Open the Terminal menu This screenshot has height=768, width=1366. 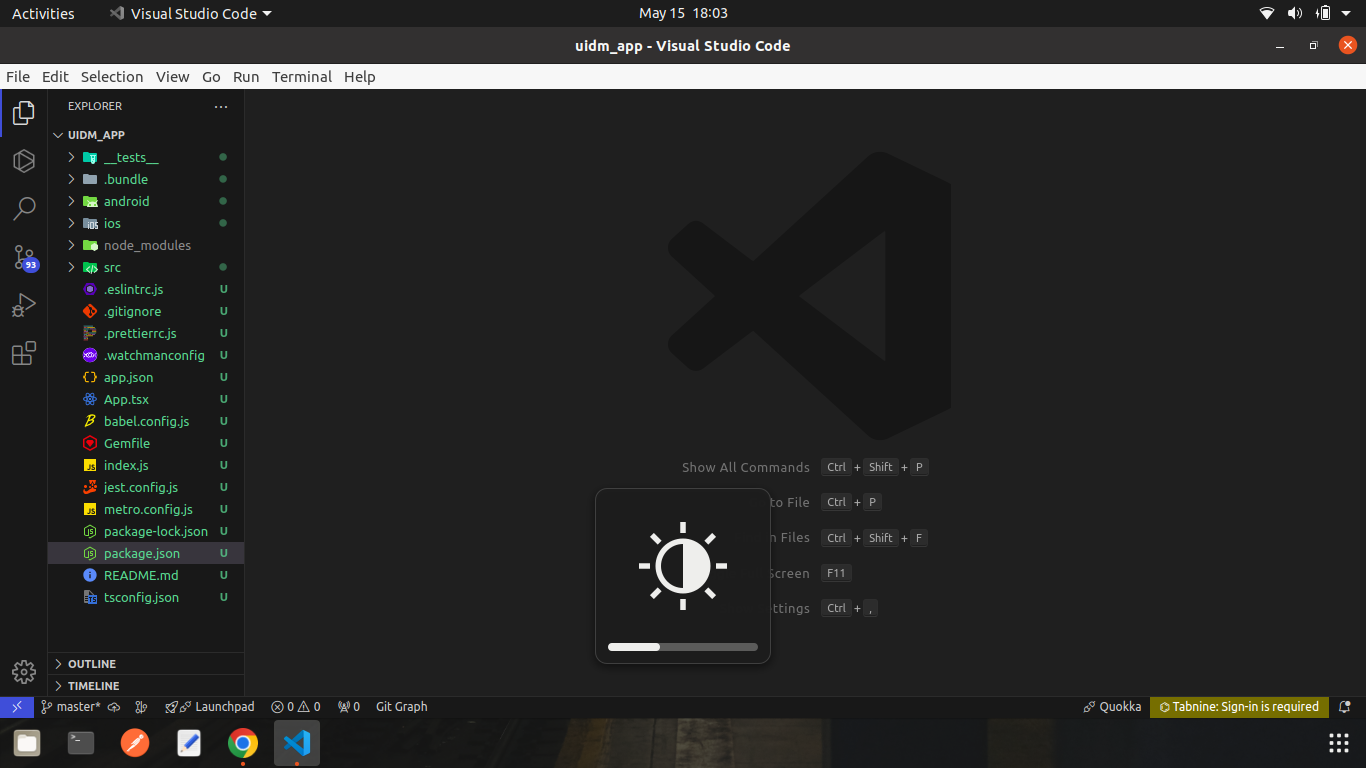(x=301, y=77)
